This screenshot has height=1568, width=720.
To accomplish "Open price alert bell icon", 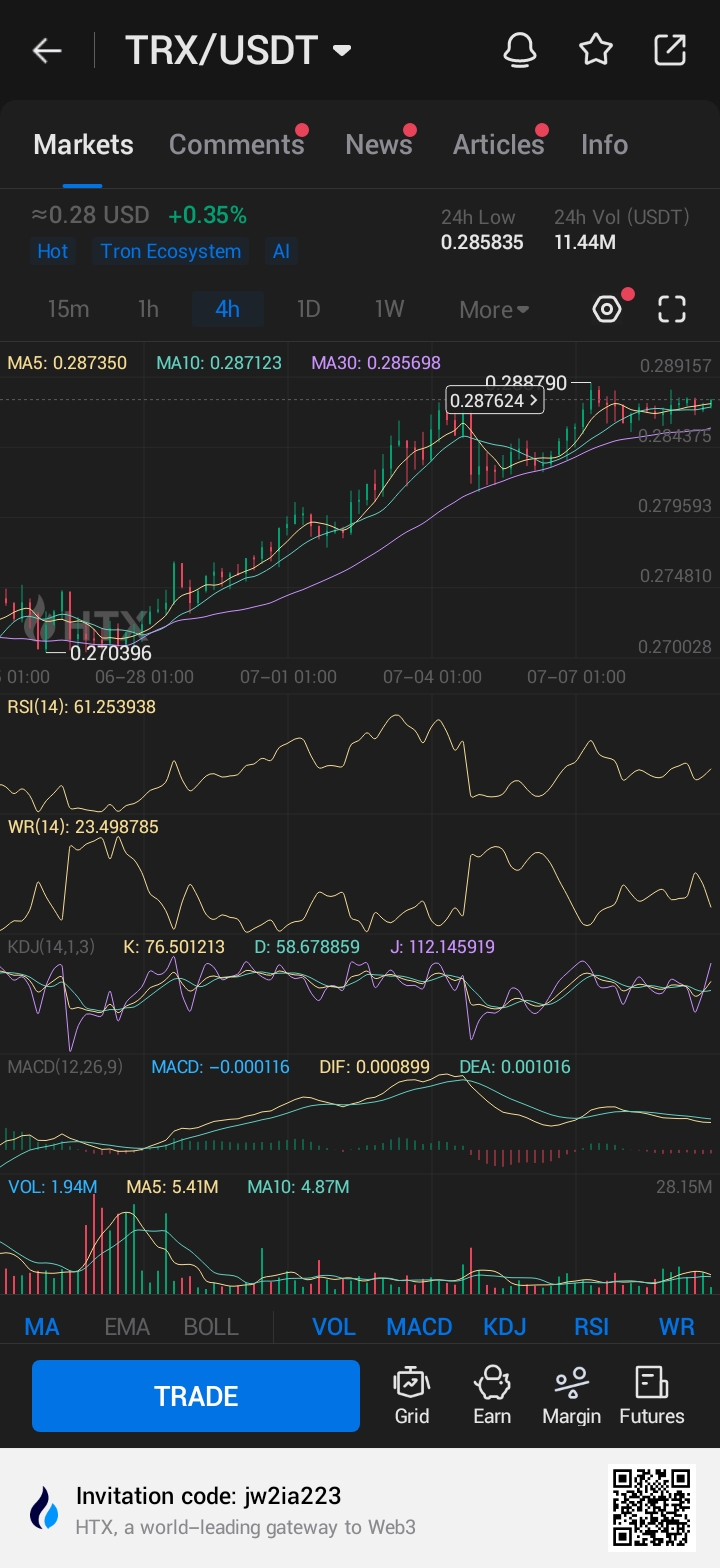I will [519, 50].
